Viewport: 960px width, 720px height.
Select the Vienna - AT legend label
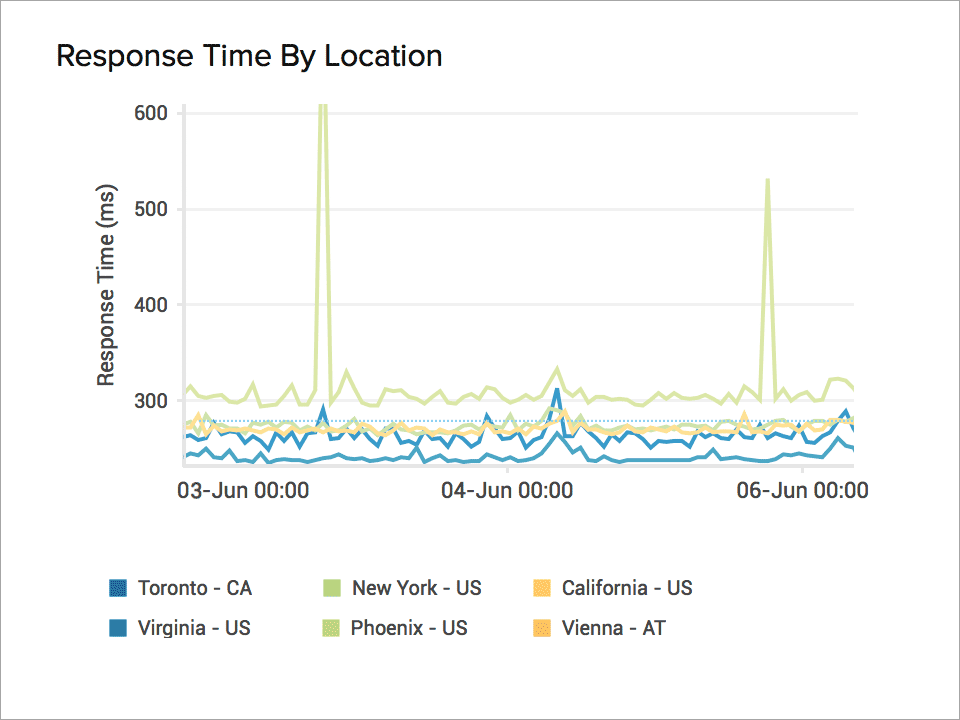(x=615, y=628)
